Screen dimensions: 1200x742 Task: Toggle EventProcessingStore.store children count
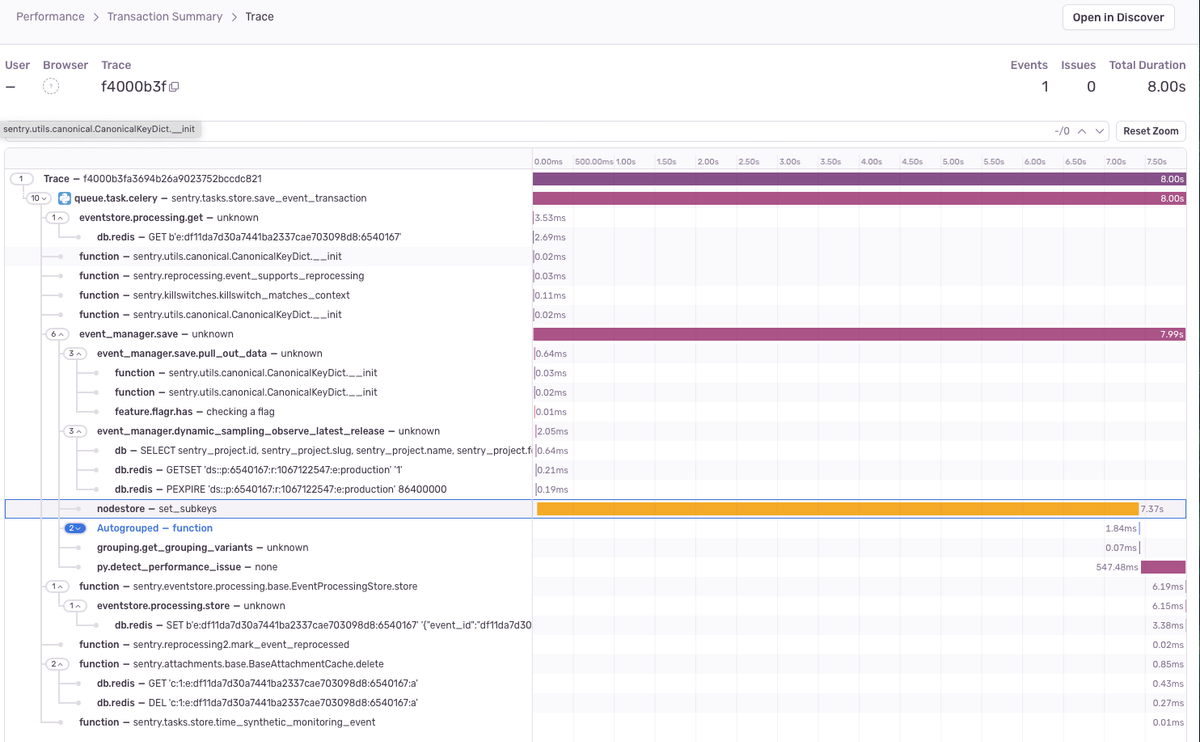(x=57, y=586)
